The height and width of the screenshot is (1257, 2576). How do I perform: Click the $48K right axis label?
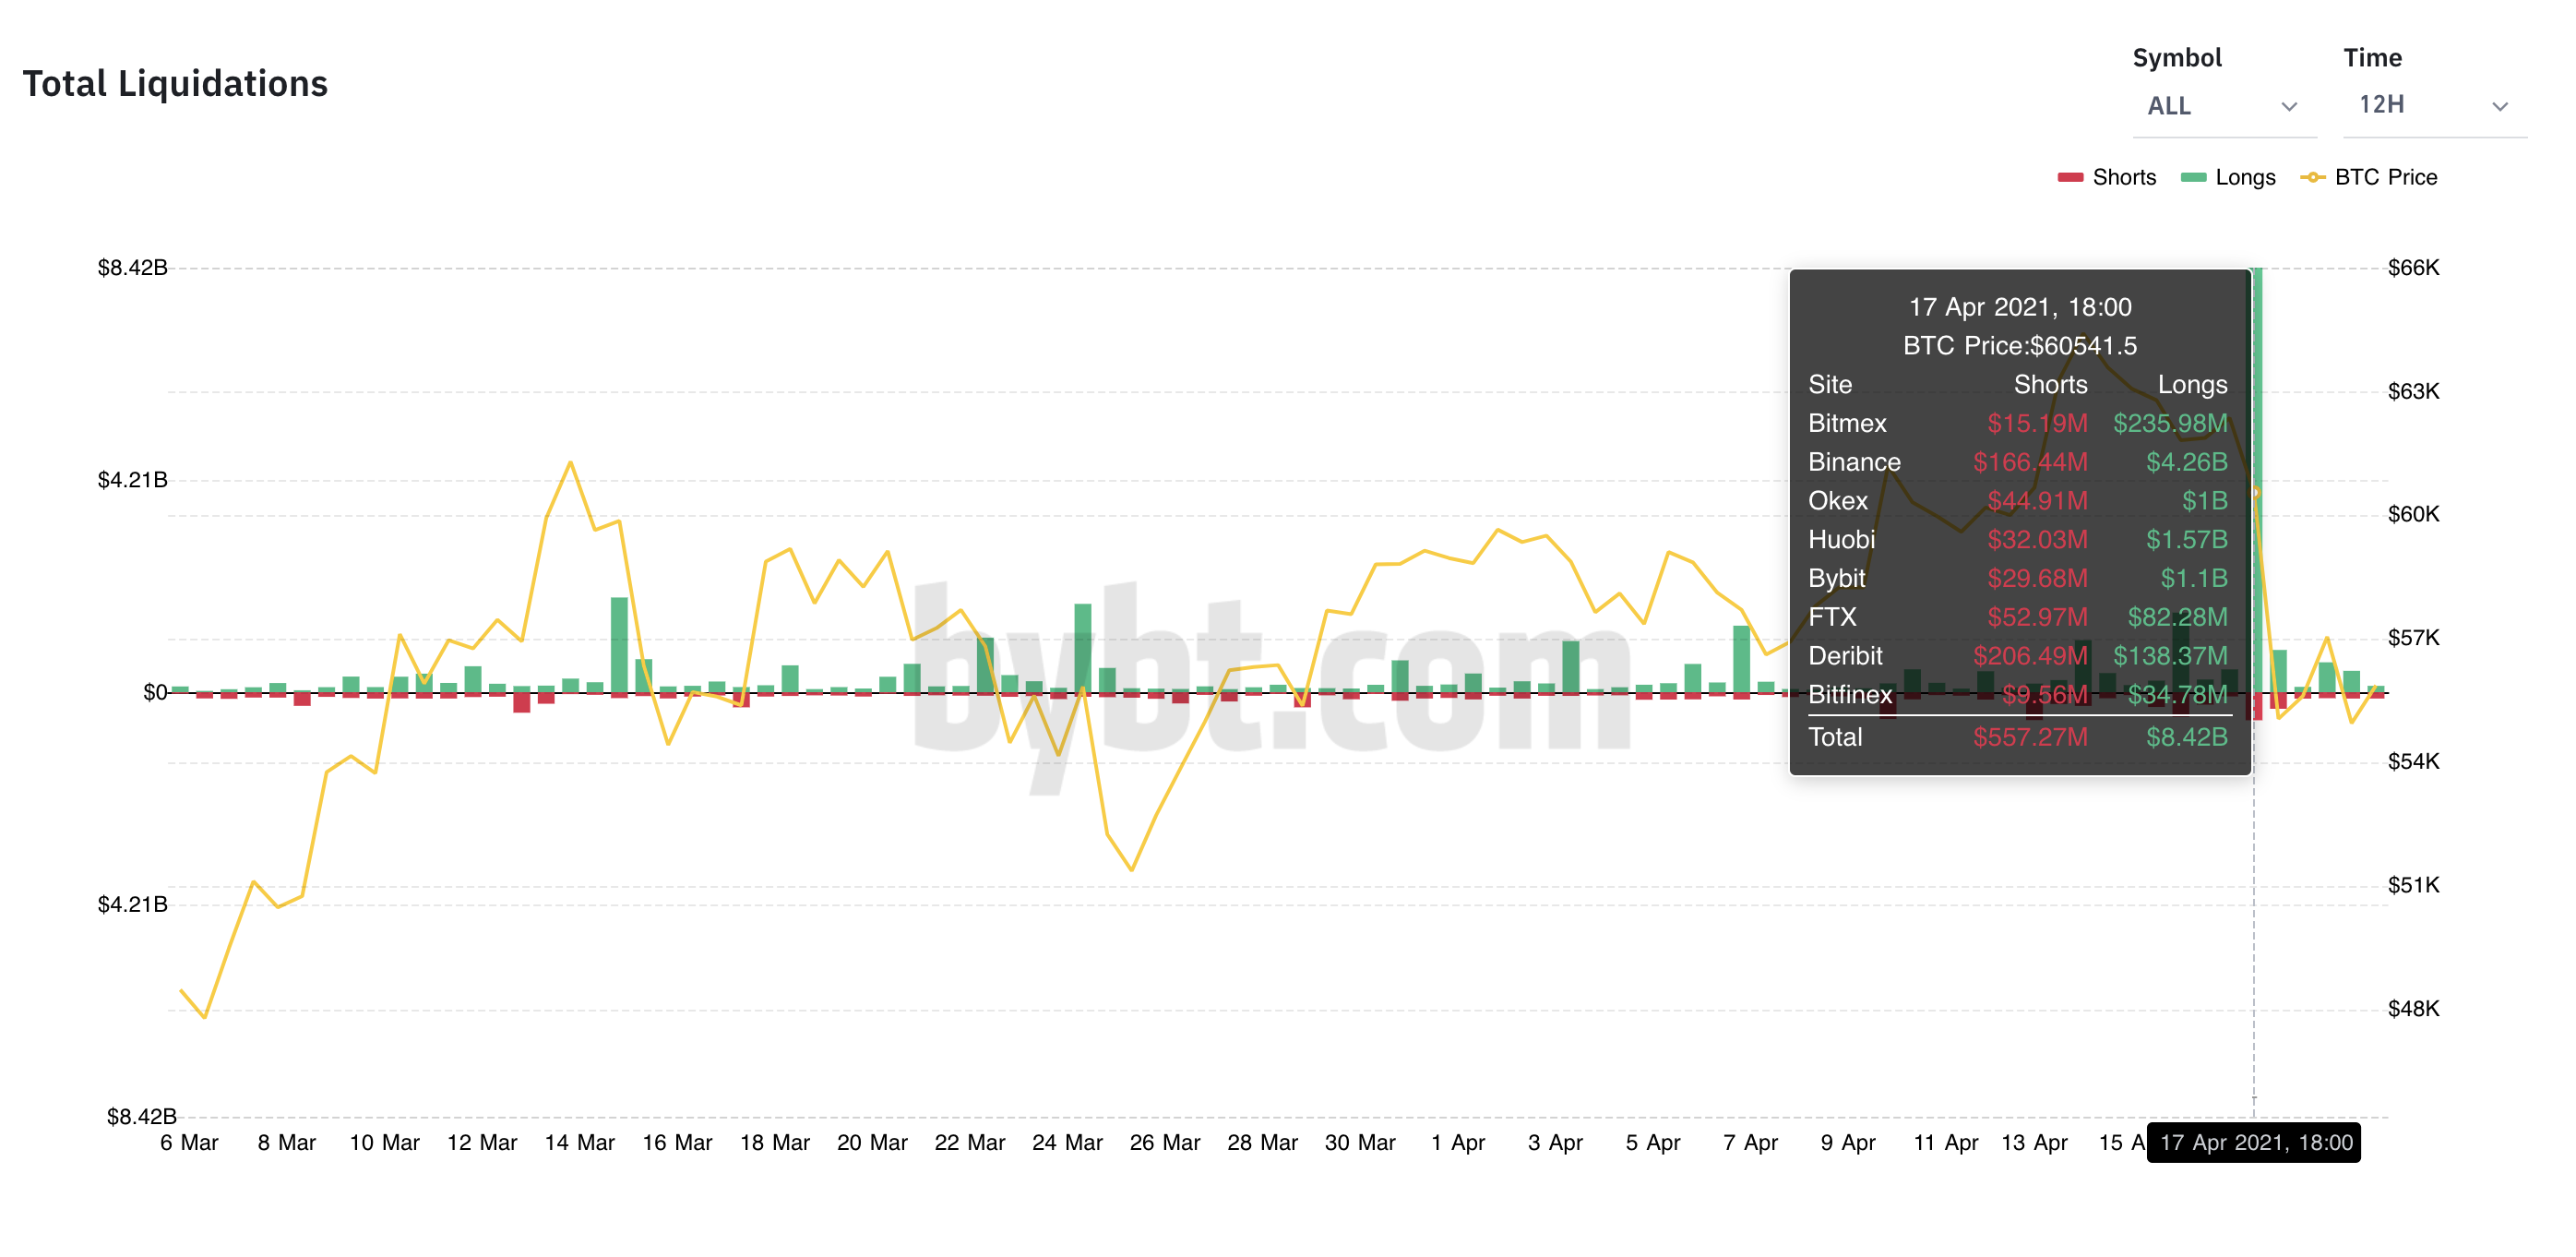coord(2413,1009)
